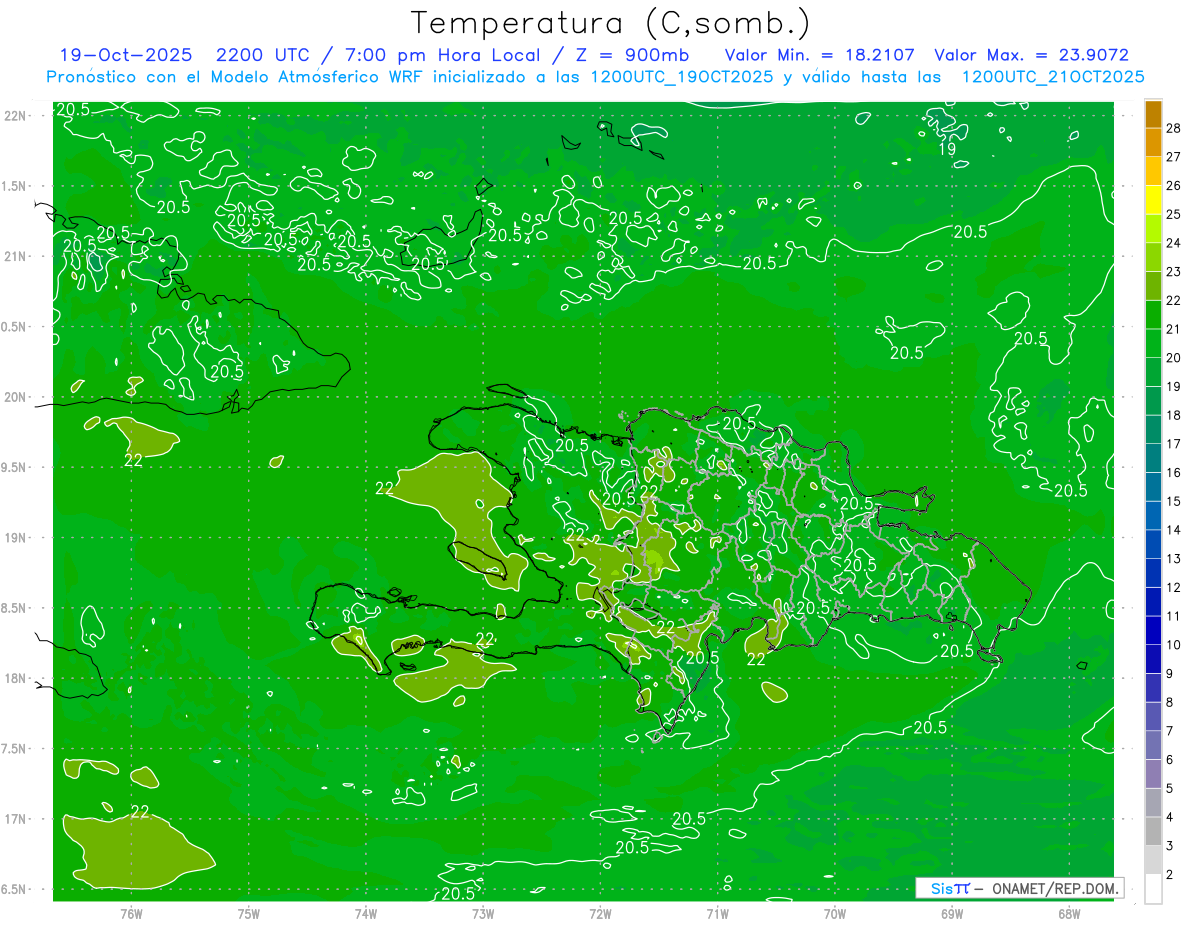The width and height of the screenshot is (1200, 927).
Task: Click the white swatch below 2 on colorbar
Action: point(1153,889)
